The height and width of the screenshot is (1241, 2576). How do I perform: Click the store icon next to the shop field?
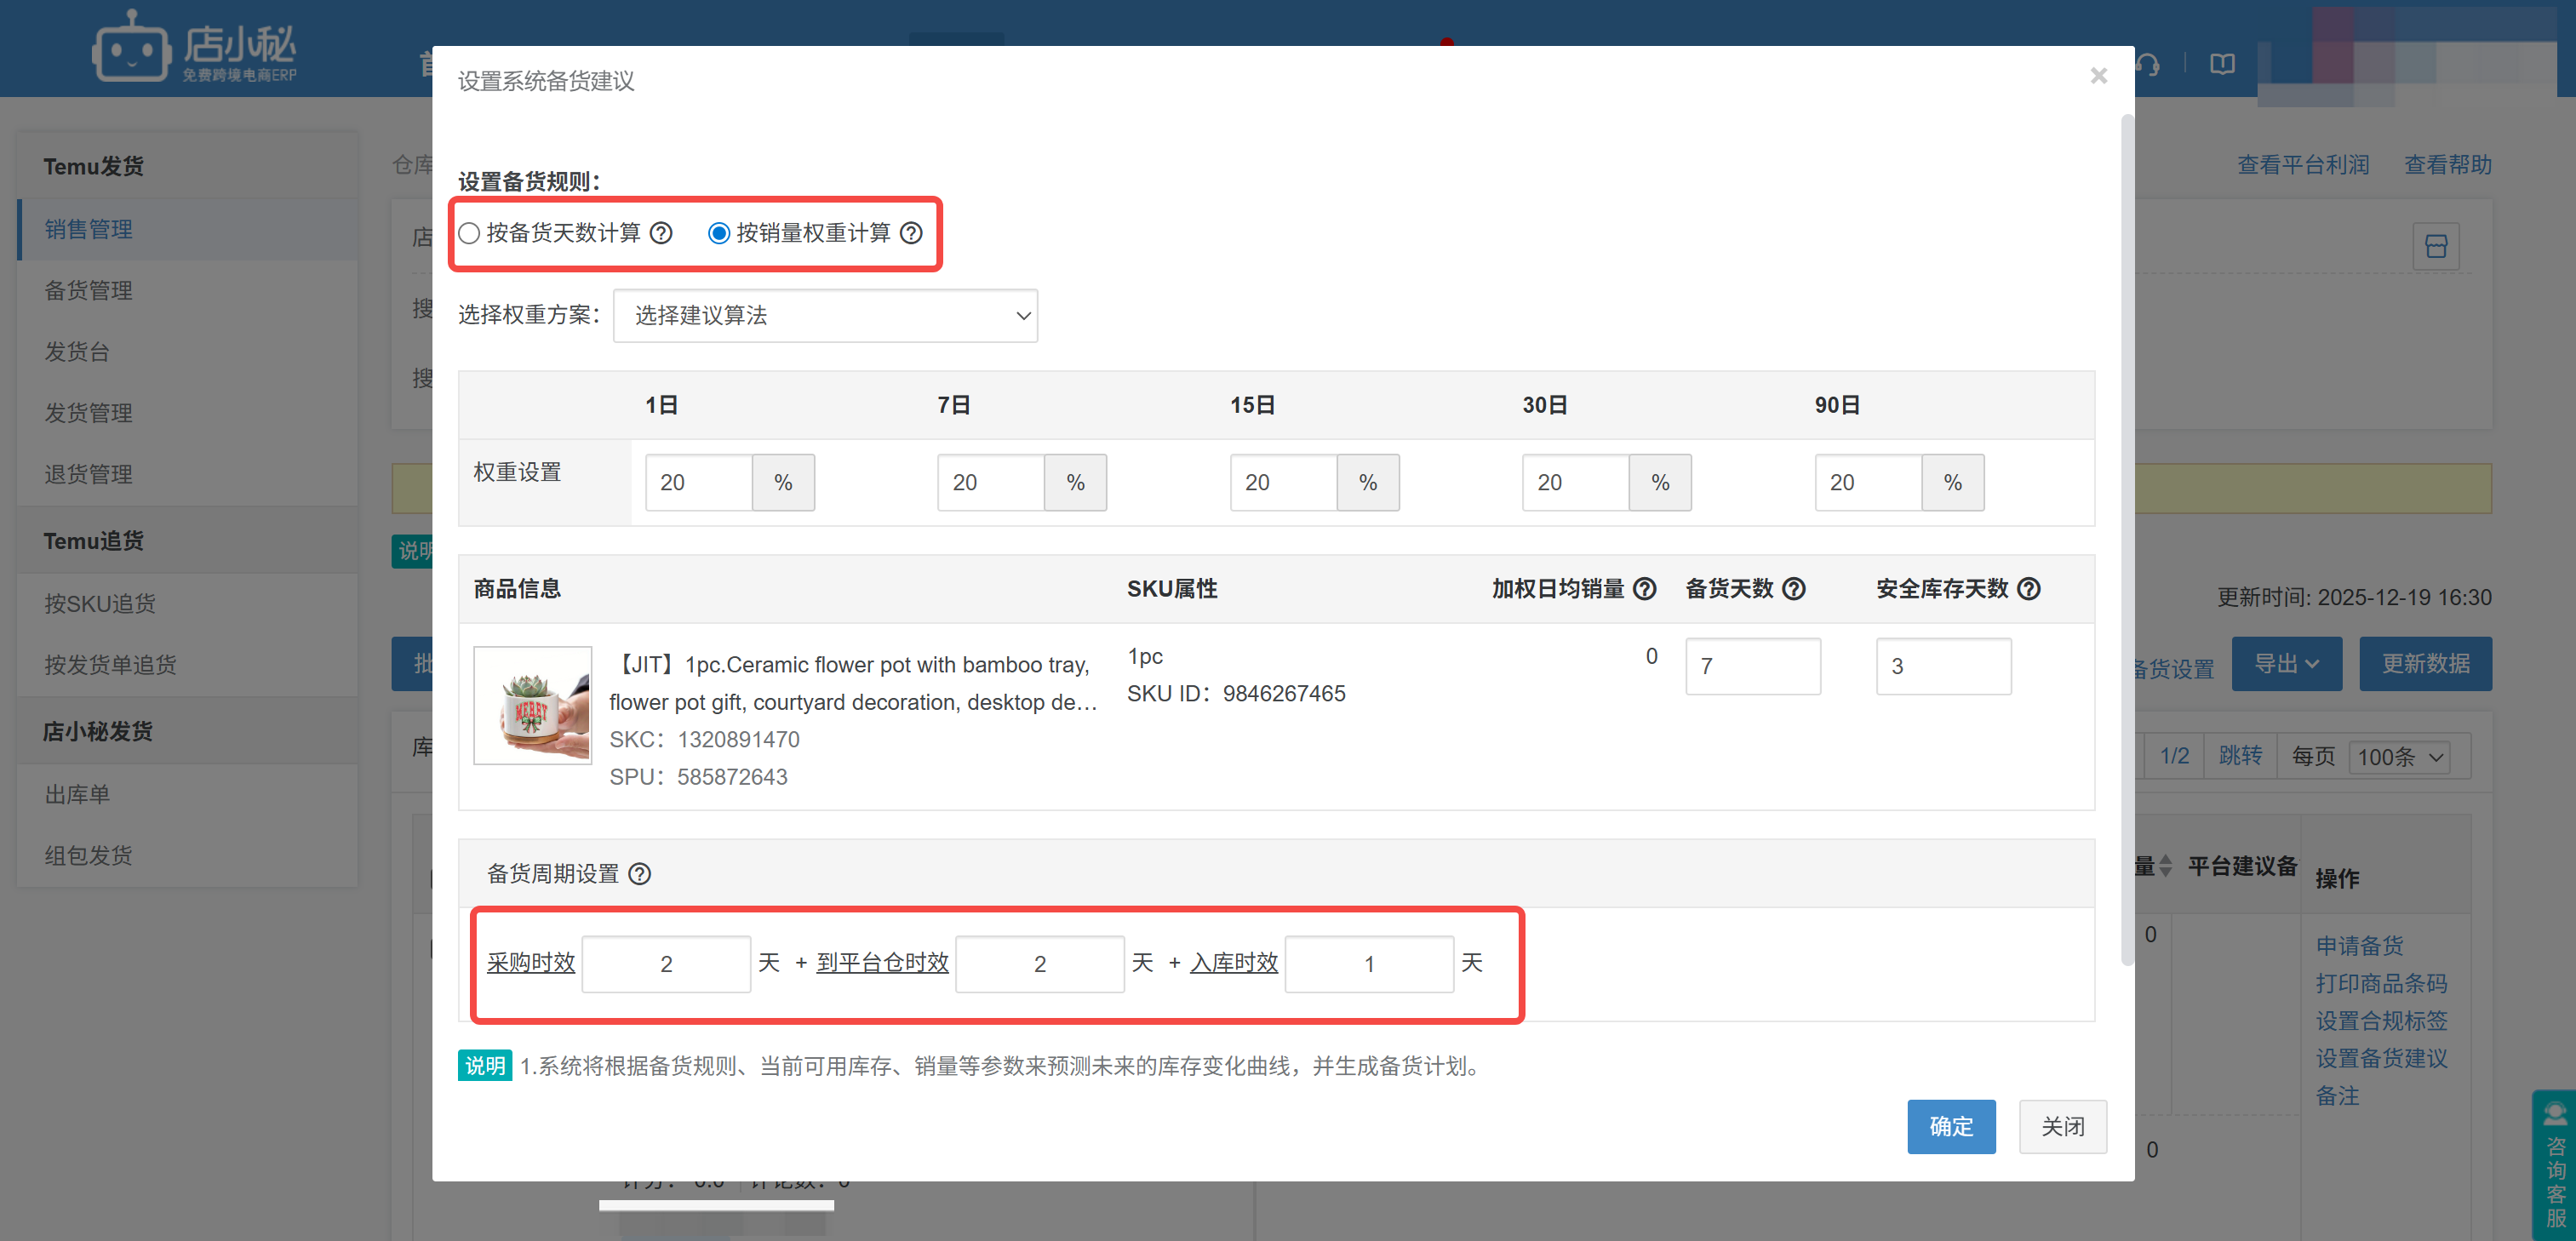click(2437, 245)
